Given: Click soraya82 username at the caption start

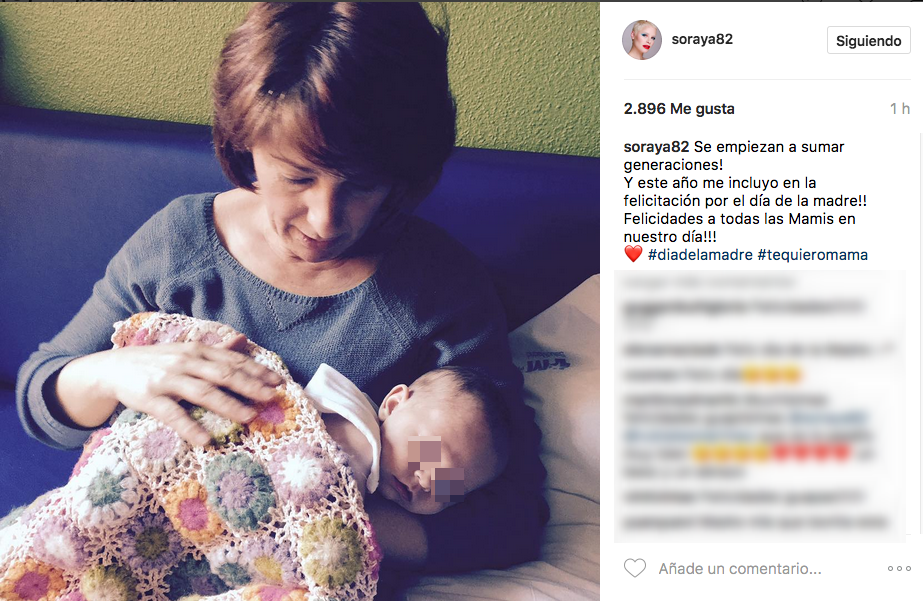Looking at the screenshot, I should click(656, 147).
